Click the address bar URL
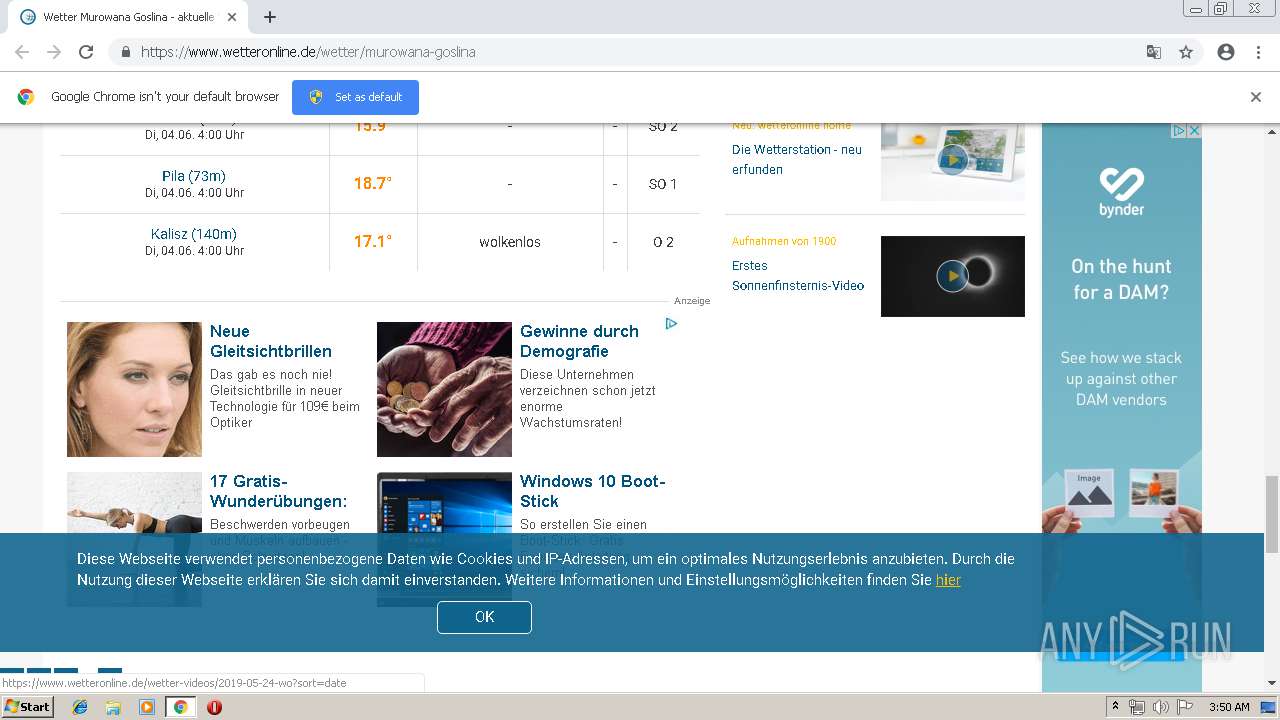 (308, 52)
